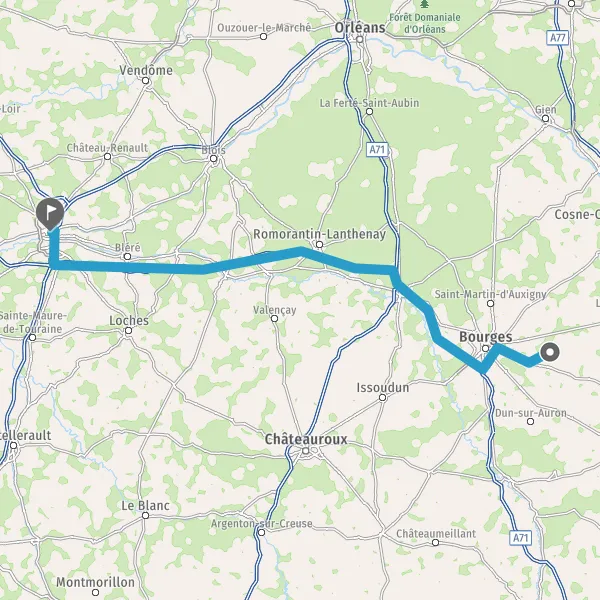The width and height of the screenshot is (600, 600).
Task: Click the Orléans city dot marker
Action: [360, 39]
